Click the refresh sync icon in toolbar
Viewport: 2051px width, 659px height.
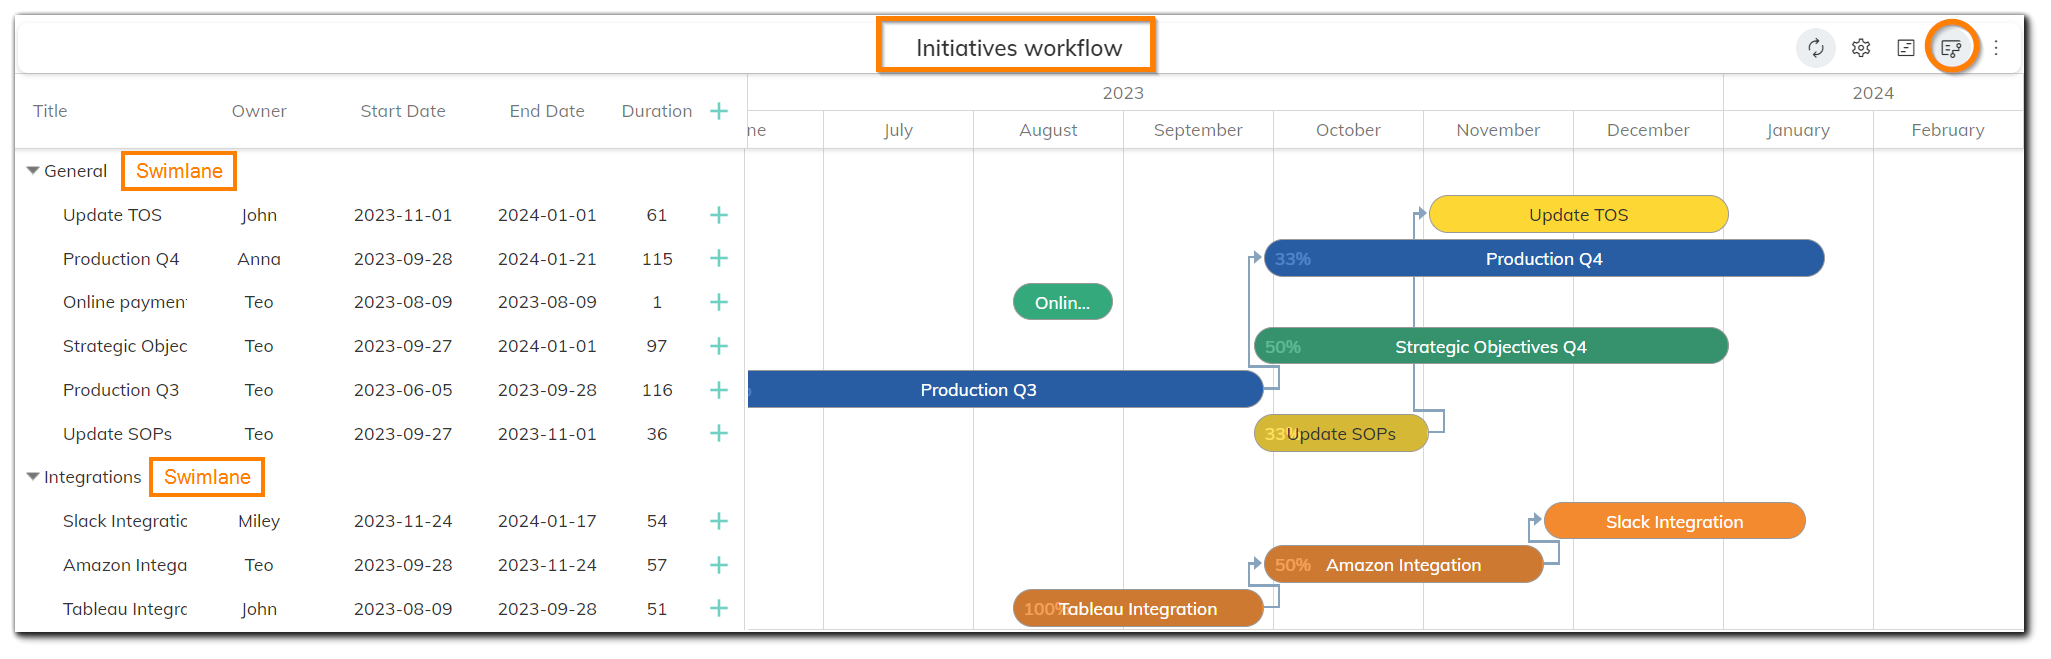pos(1816,48)
